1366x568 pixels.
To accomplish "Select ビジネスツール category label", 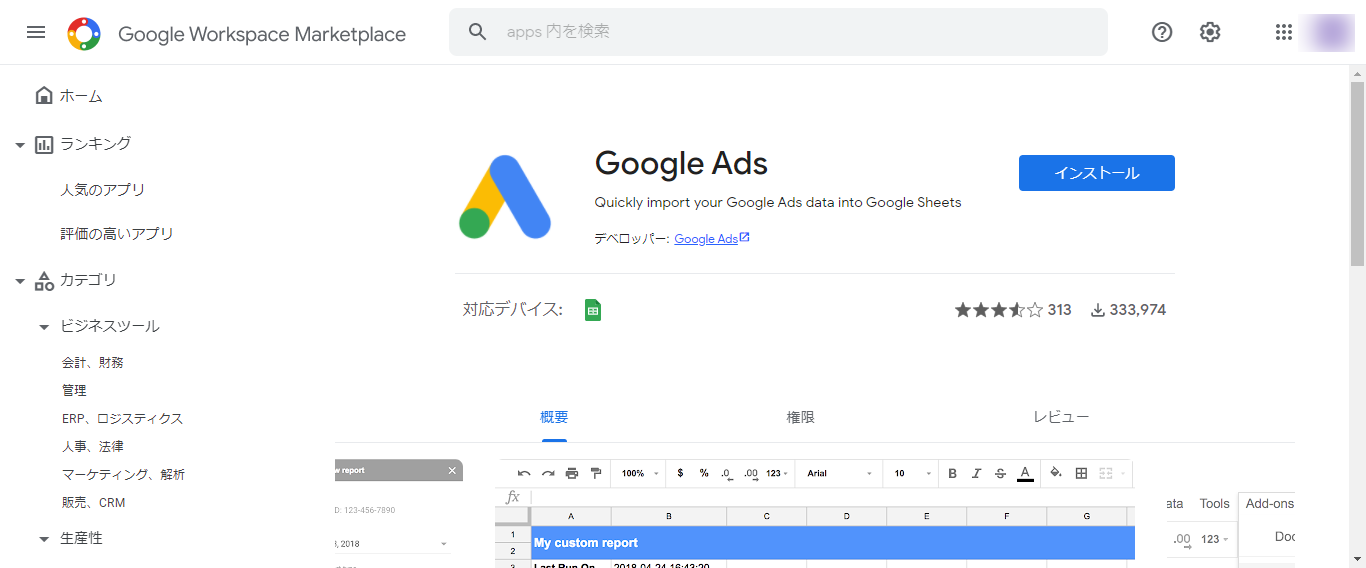I will (110, 326).
